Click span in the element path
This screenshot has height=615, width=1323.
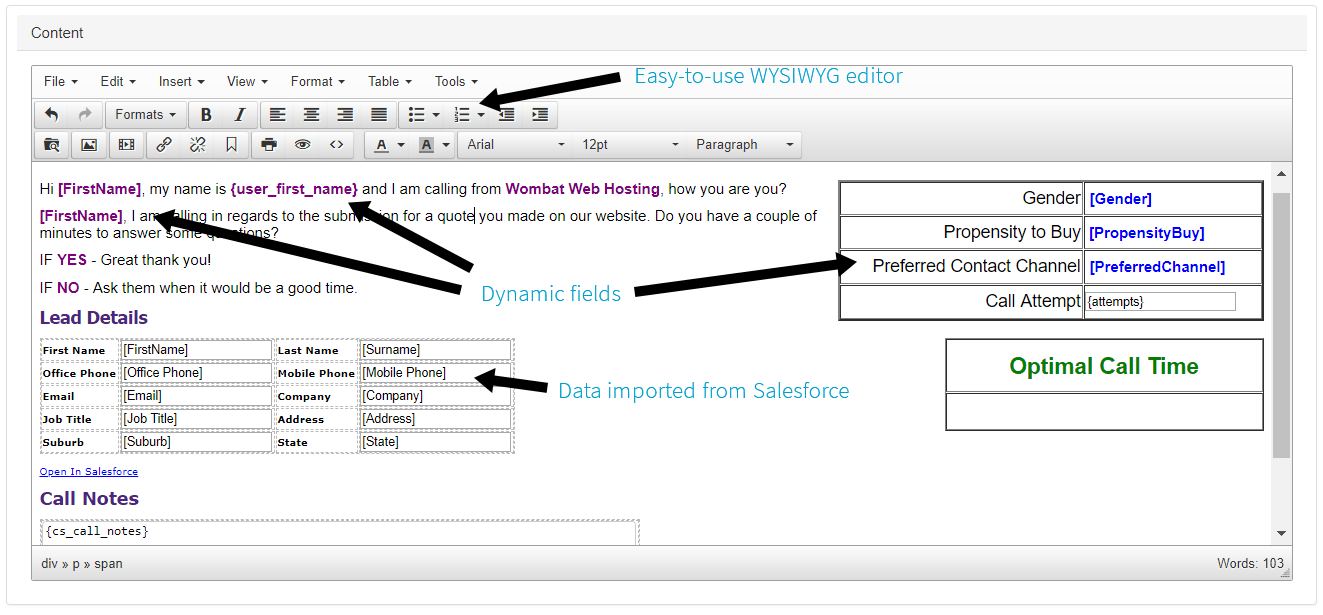pos(108,564)
